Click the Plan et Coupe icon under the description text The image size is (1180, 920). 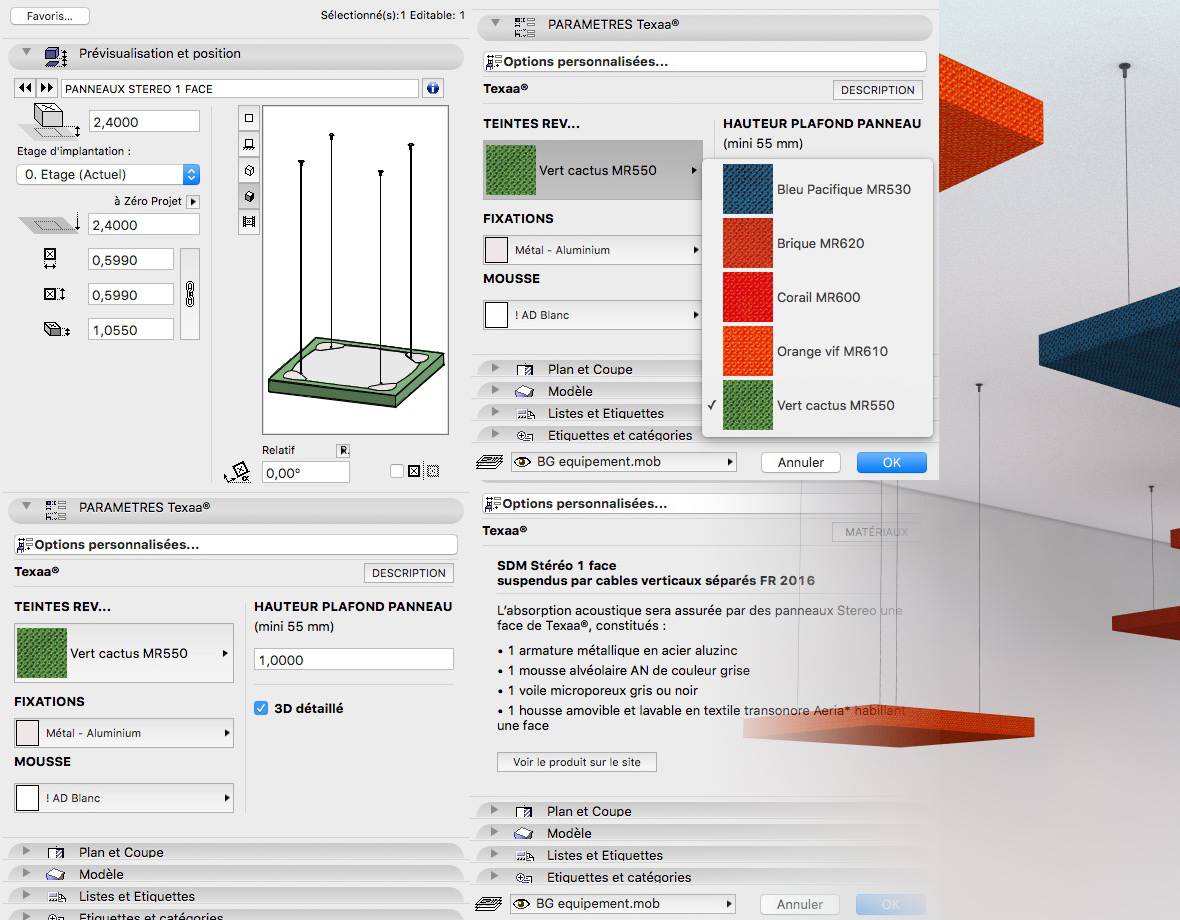524,812
